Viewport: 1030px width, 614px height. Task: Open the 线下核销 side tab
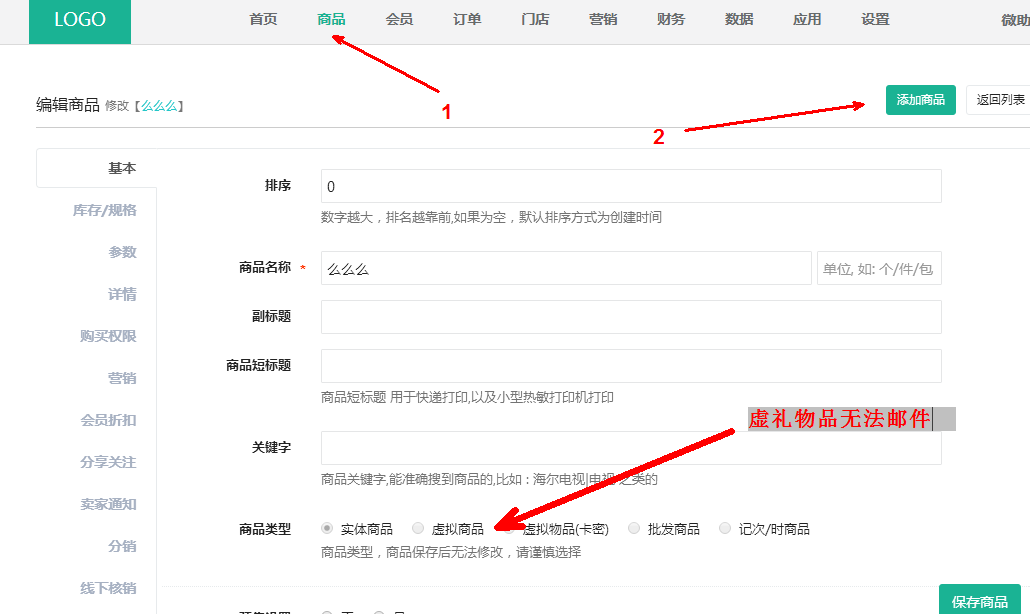pos(108,588)
